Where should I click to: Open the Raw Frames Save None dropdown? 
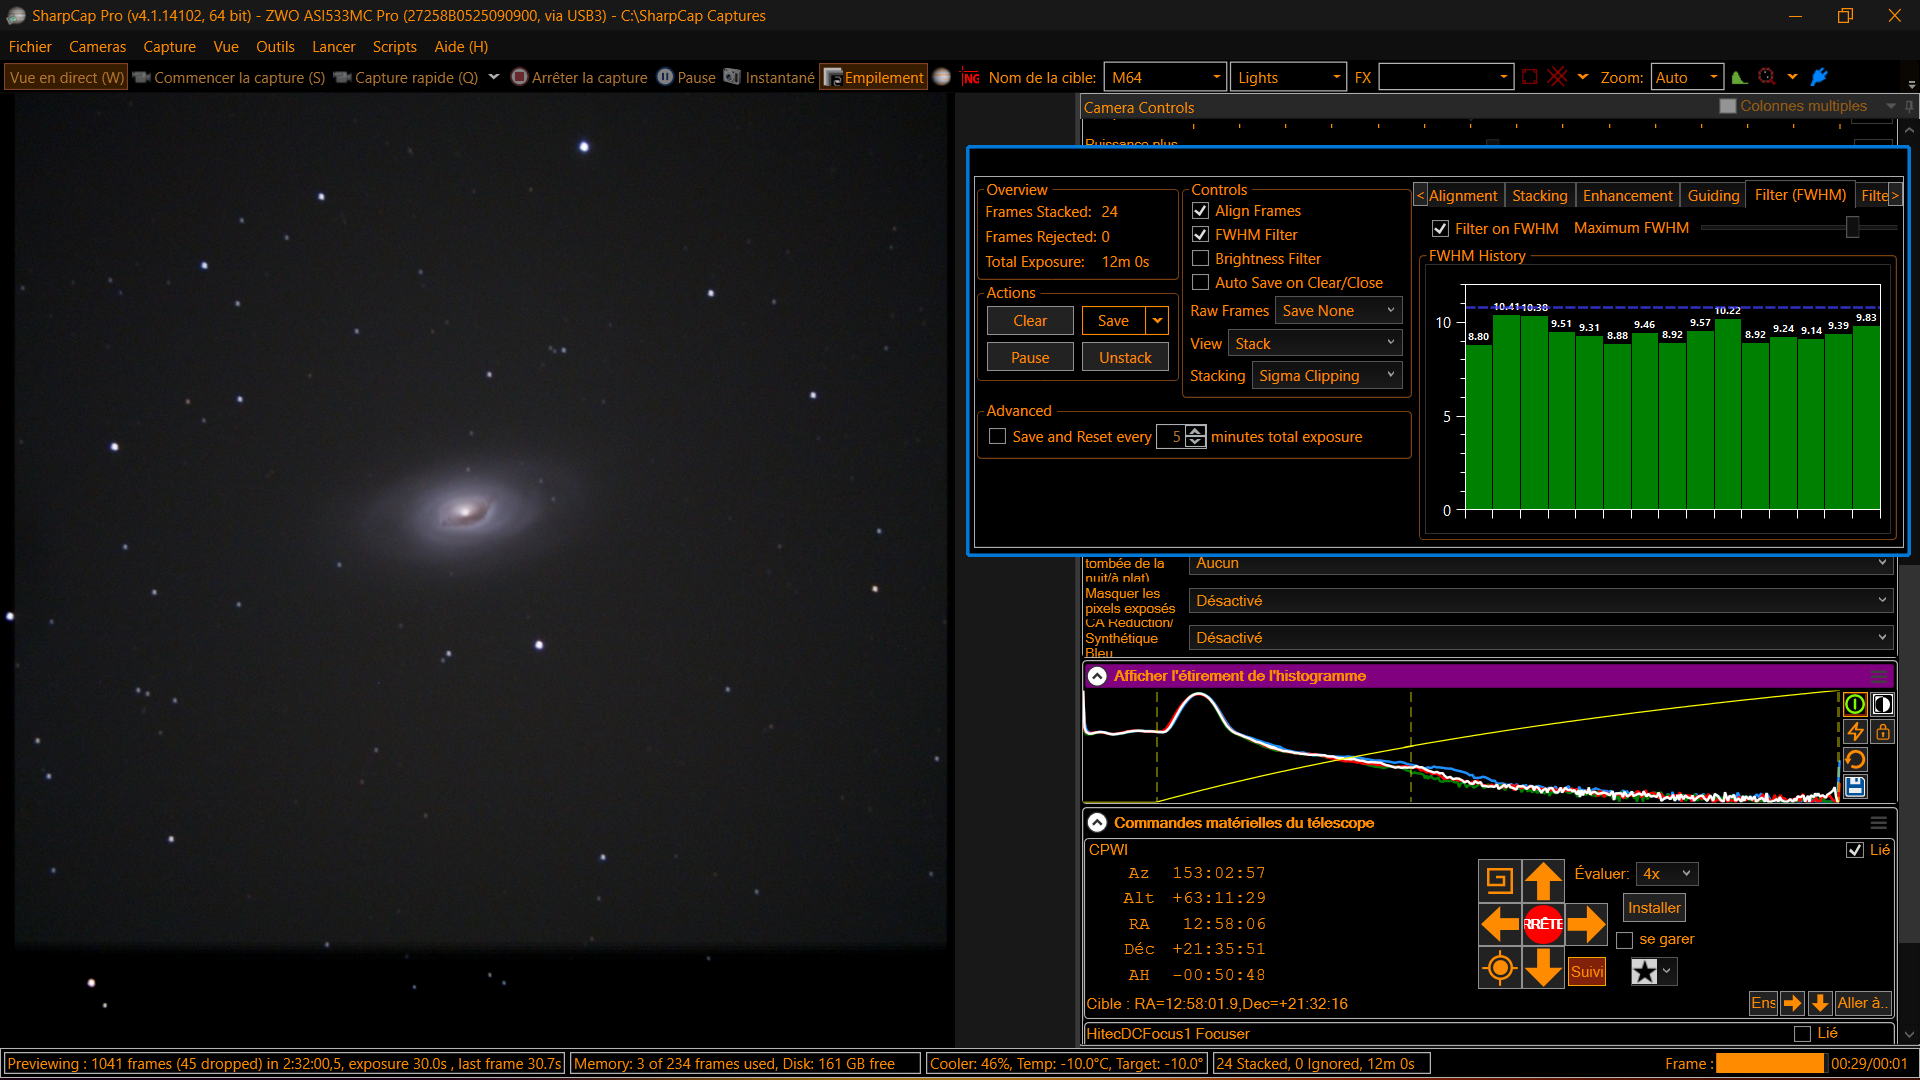click(x=1338, y=311)
